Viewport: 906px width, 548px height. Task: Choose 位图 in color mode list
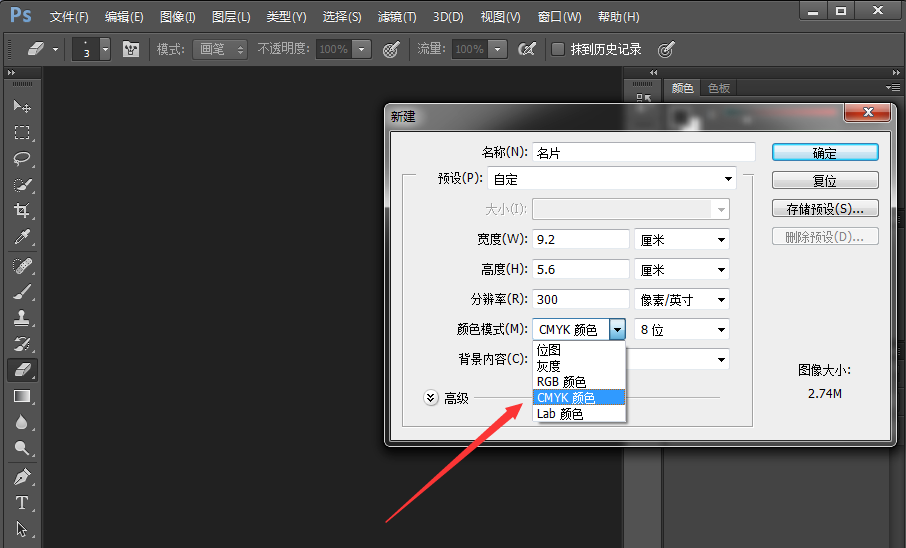click(x=578, y=350)
